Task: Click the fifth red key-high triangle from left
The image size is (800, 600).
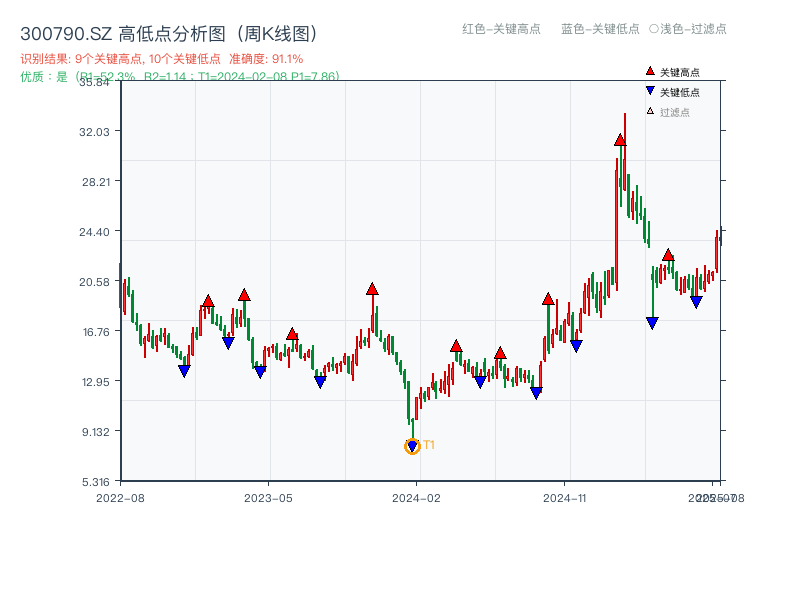Action: click(456, 346)
